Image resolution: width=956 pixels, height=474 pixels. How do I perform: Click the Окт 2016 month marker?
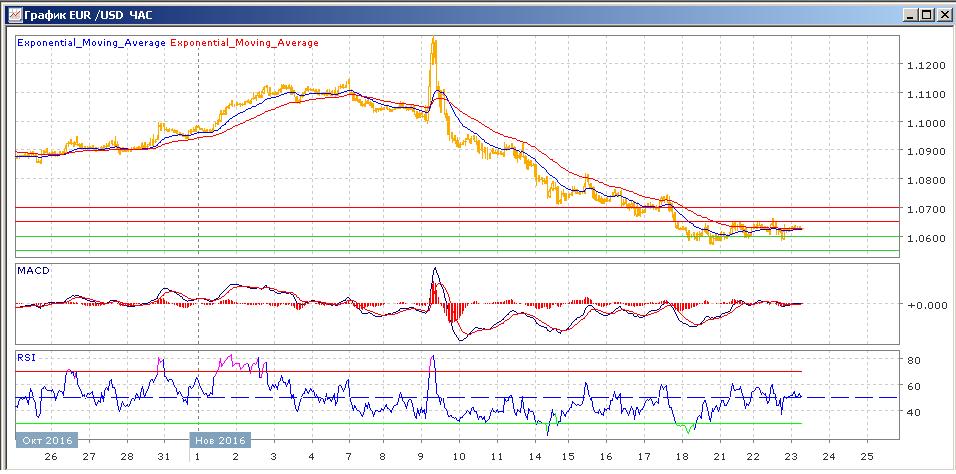coord(45,440)
